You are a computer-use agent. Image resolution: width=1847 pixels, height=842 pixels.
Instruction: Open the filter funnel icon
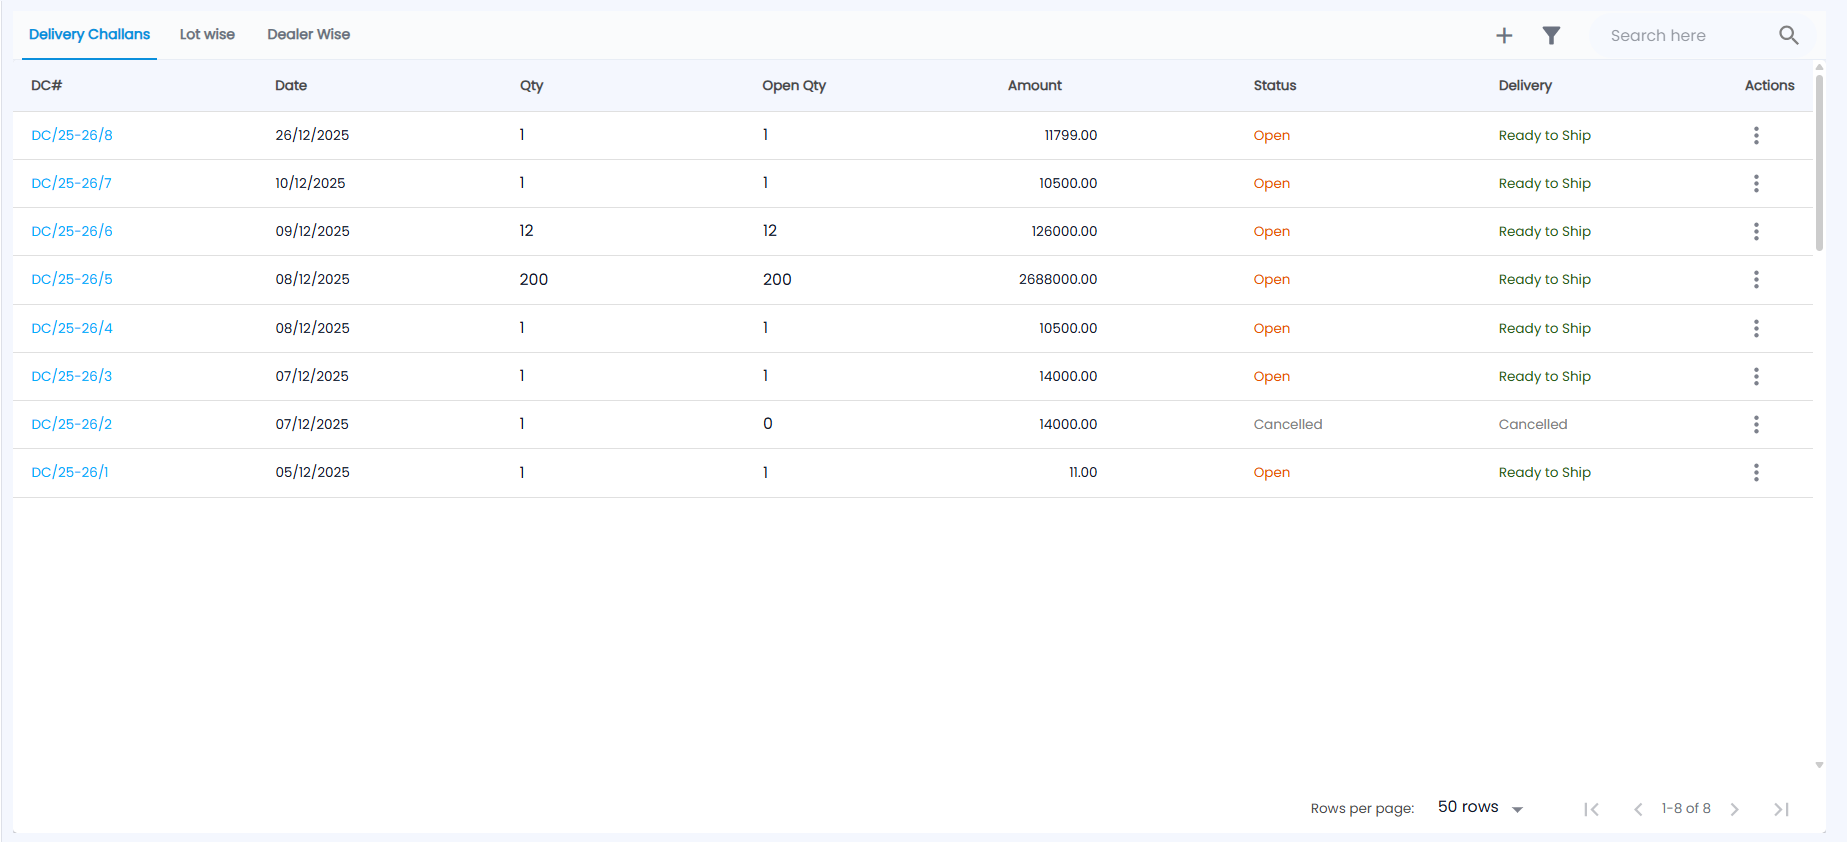(1551, 36)
